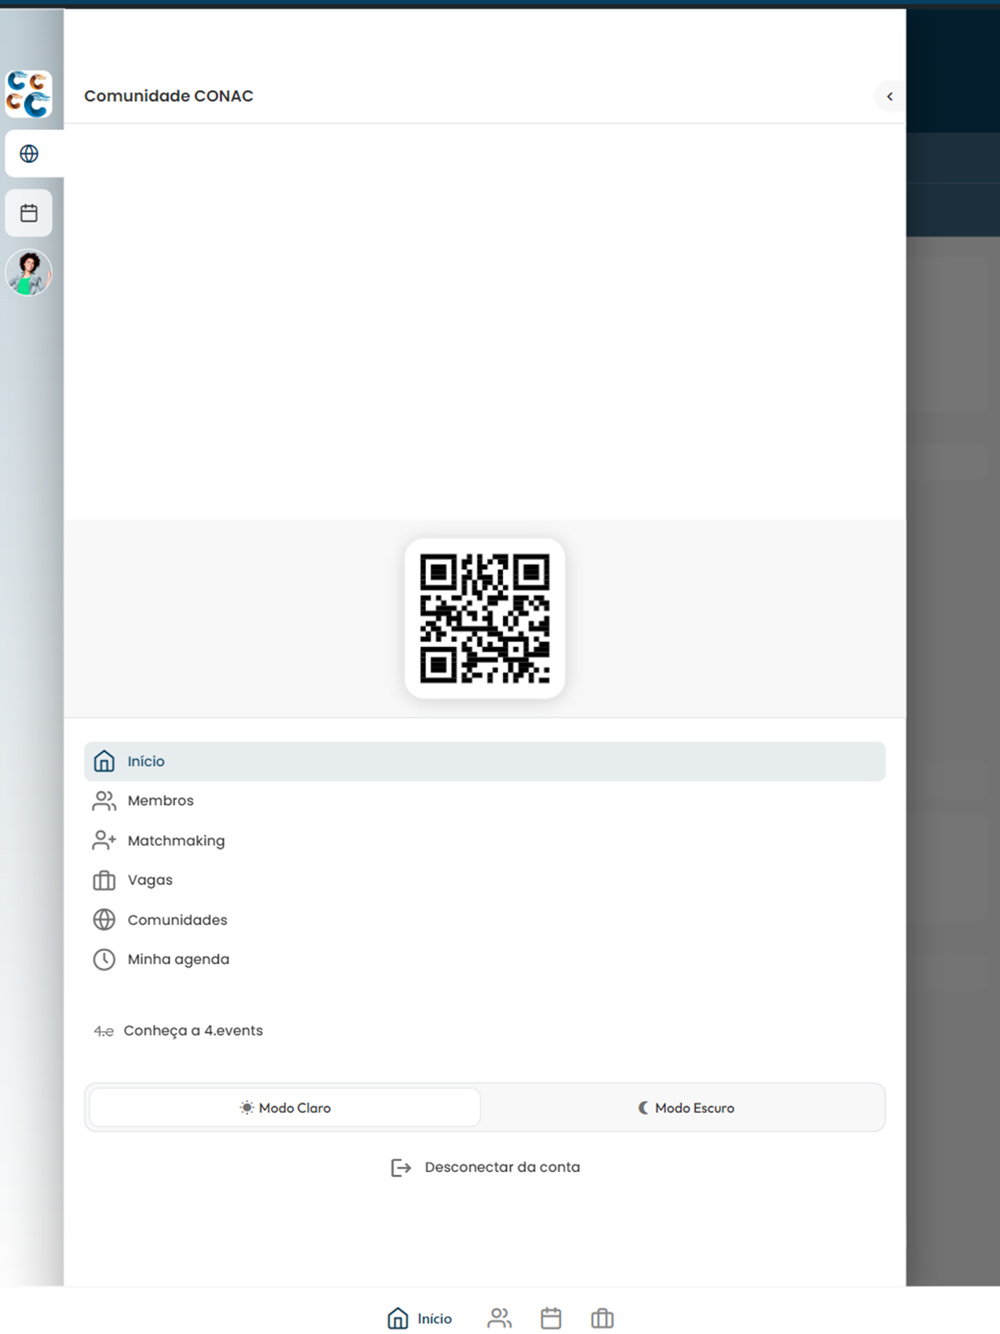1000x1334 pixels.
Task: Click the add-person icon beside Matchmaking
Action: tap(104, 840)
